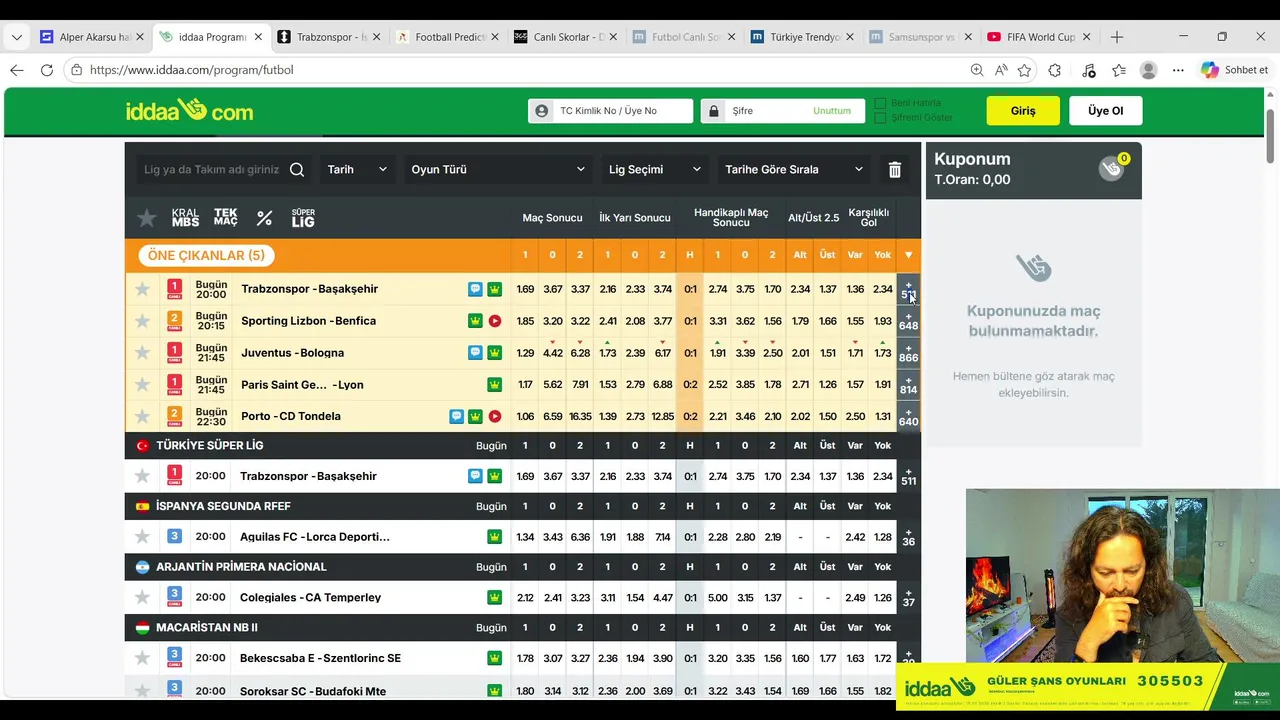Favorite the Juventus - Bologna match star
This screenshot has width=1280, height=720.
142,353
